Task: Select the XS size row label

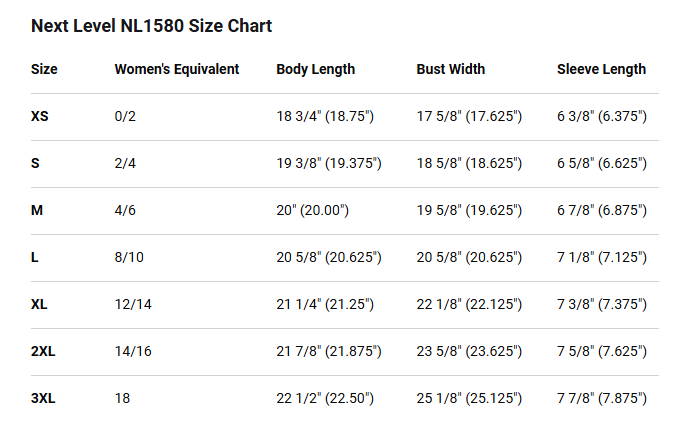Action: pyautogui.click(x=40, y=116)
